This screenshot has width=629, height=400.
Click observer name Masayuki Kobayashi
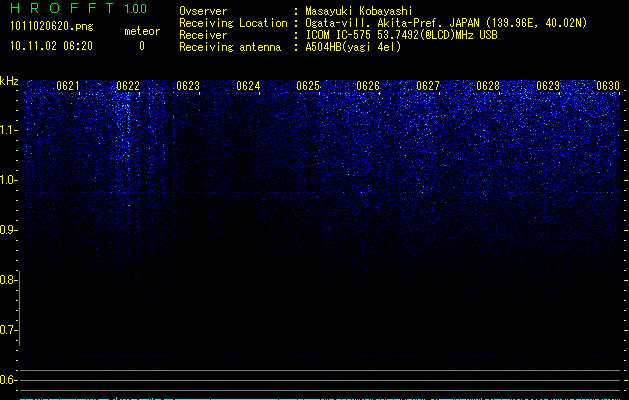359,11
